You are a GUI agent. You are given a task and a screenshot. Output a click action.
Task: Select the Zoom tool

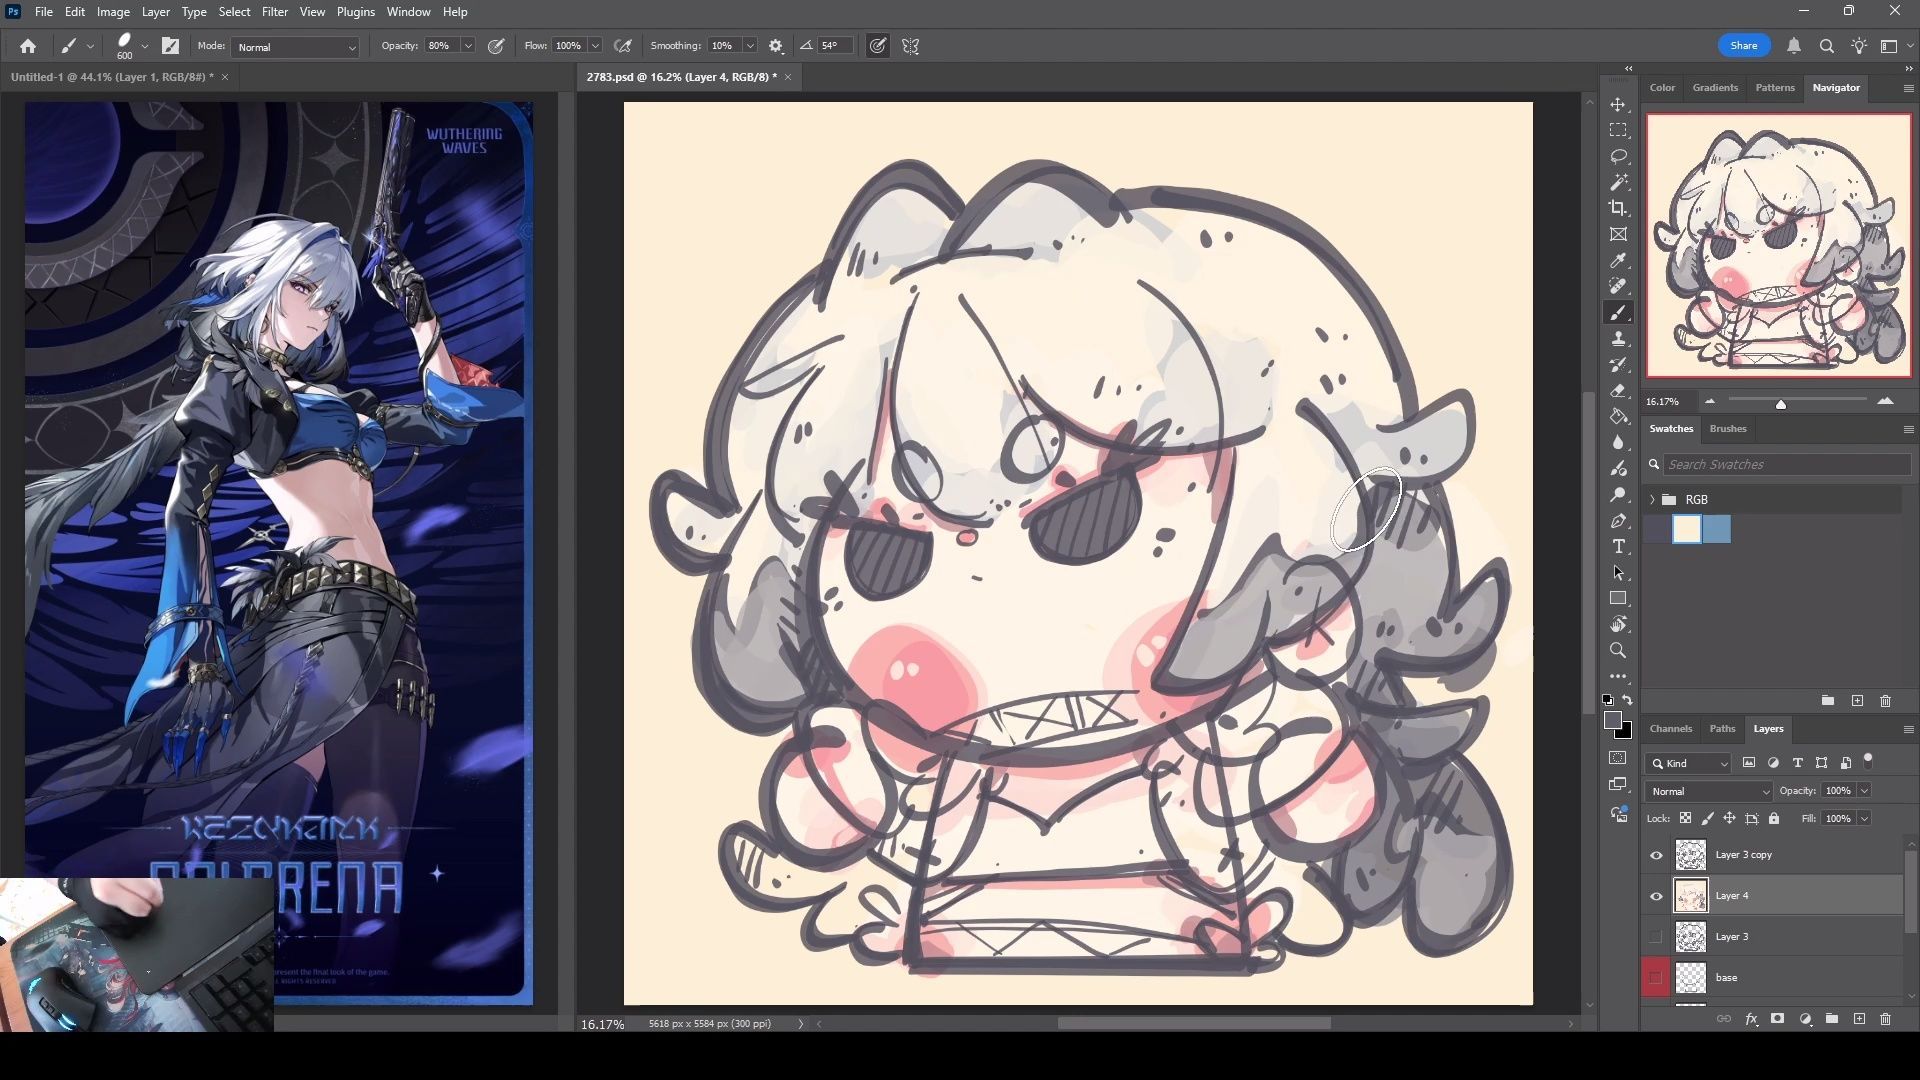coord(1618,651)
